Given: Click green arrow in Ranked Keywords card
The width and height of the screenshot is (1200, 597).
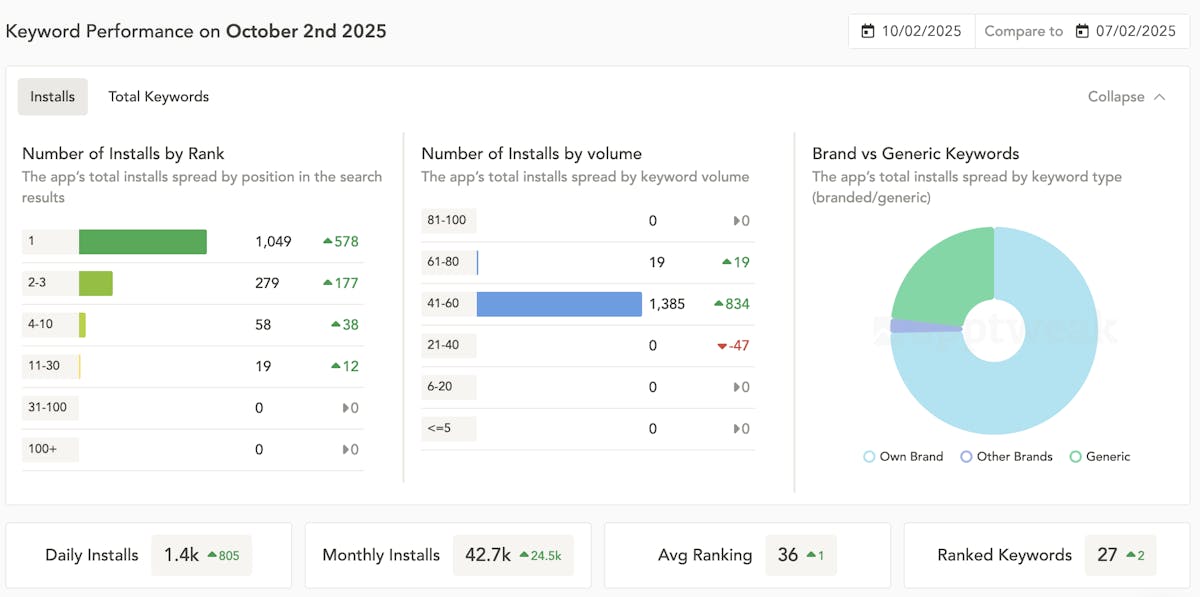Looking at the screenshot, I should click(1131, 555).
